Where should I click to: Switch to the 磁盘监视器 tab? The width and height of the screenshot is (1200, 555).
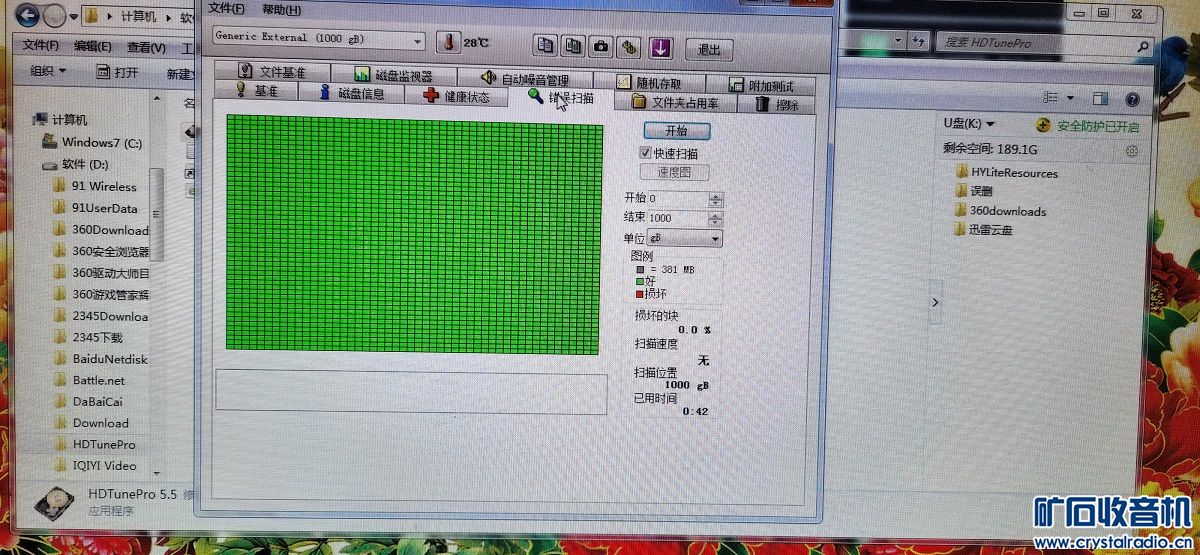pyautogui.click(x=393, y=75)
